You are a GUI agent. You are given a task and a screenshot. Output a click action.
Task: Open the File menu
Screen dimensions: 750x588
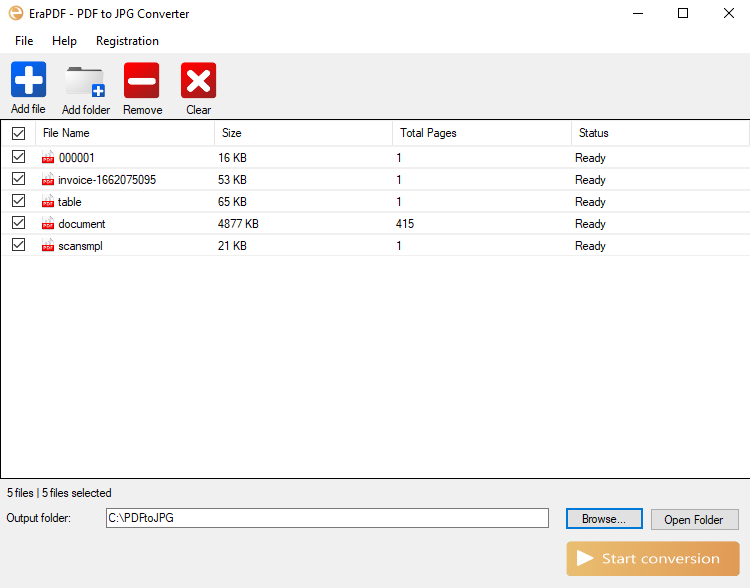(24, 41)
